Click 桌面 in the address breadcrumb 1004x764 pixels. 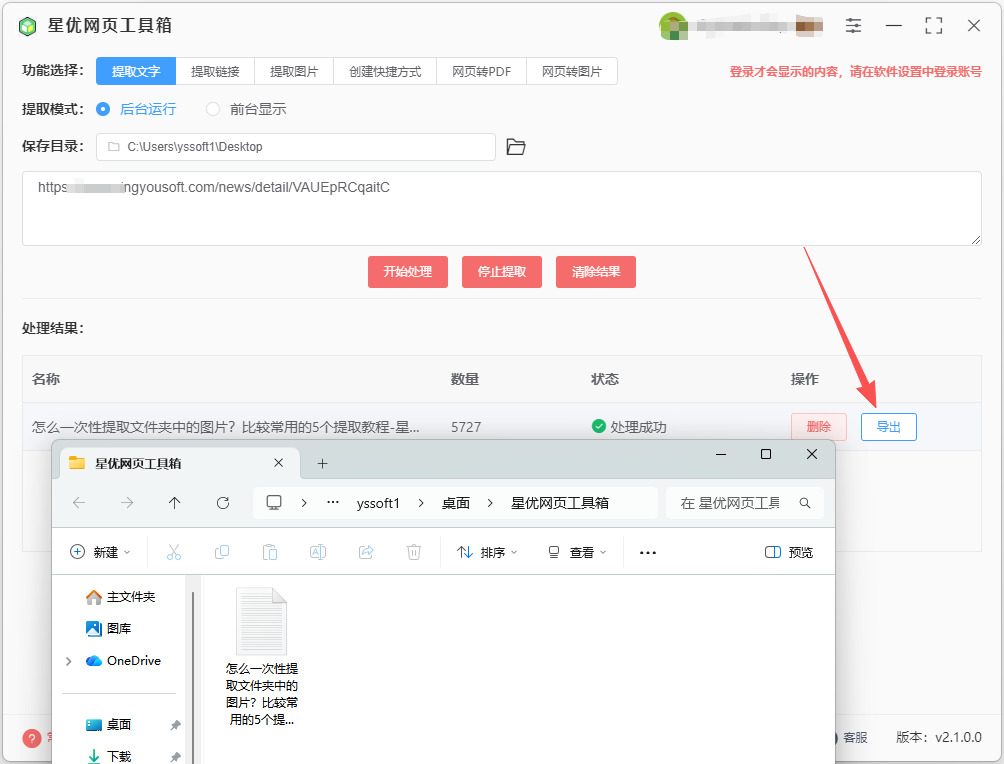point(456,503)
